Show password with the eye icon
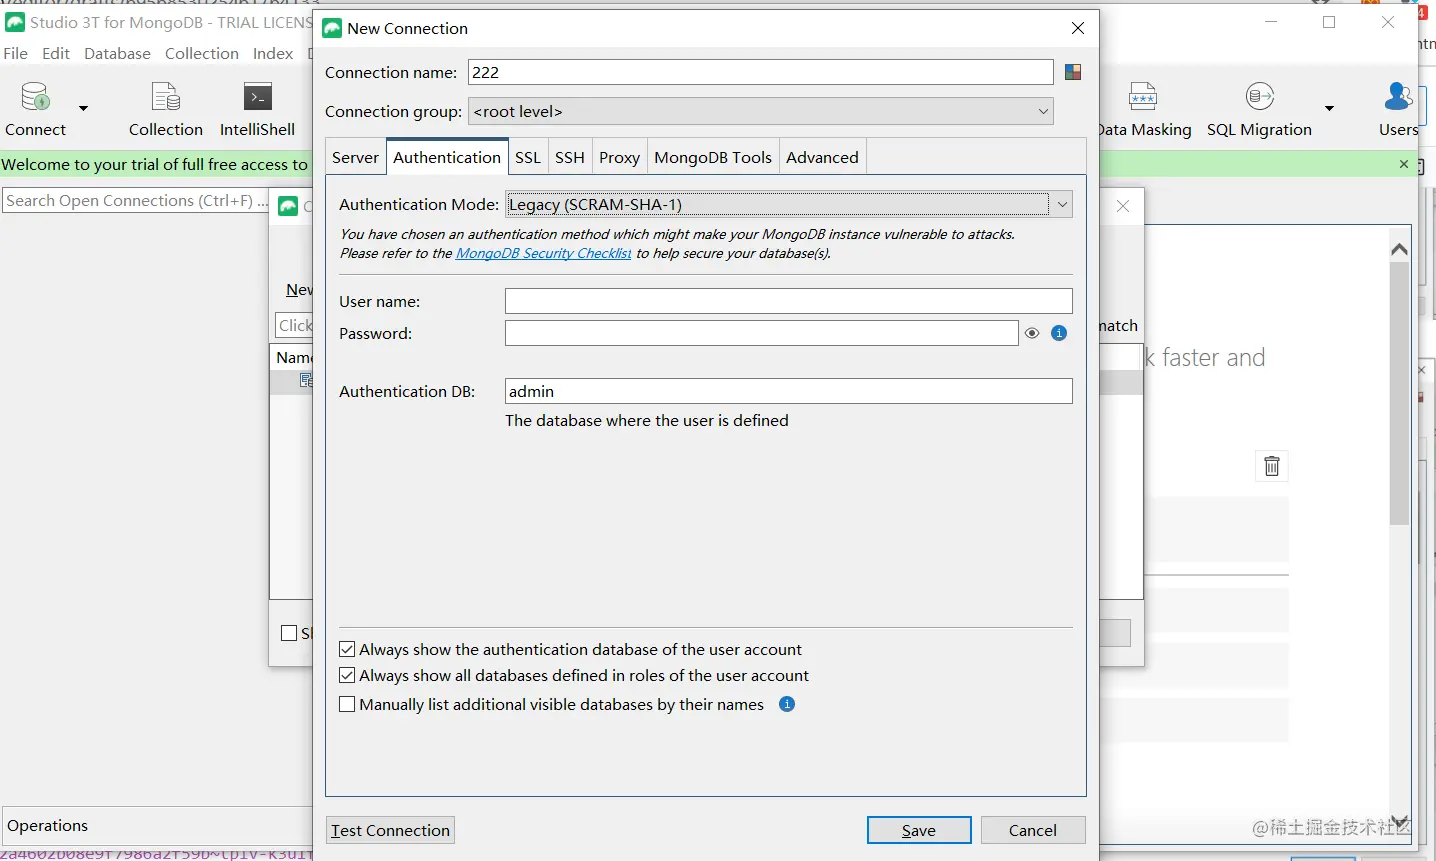This screenshot has width=1436, height=861. (1032, 333)
